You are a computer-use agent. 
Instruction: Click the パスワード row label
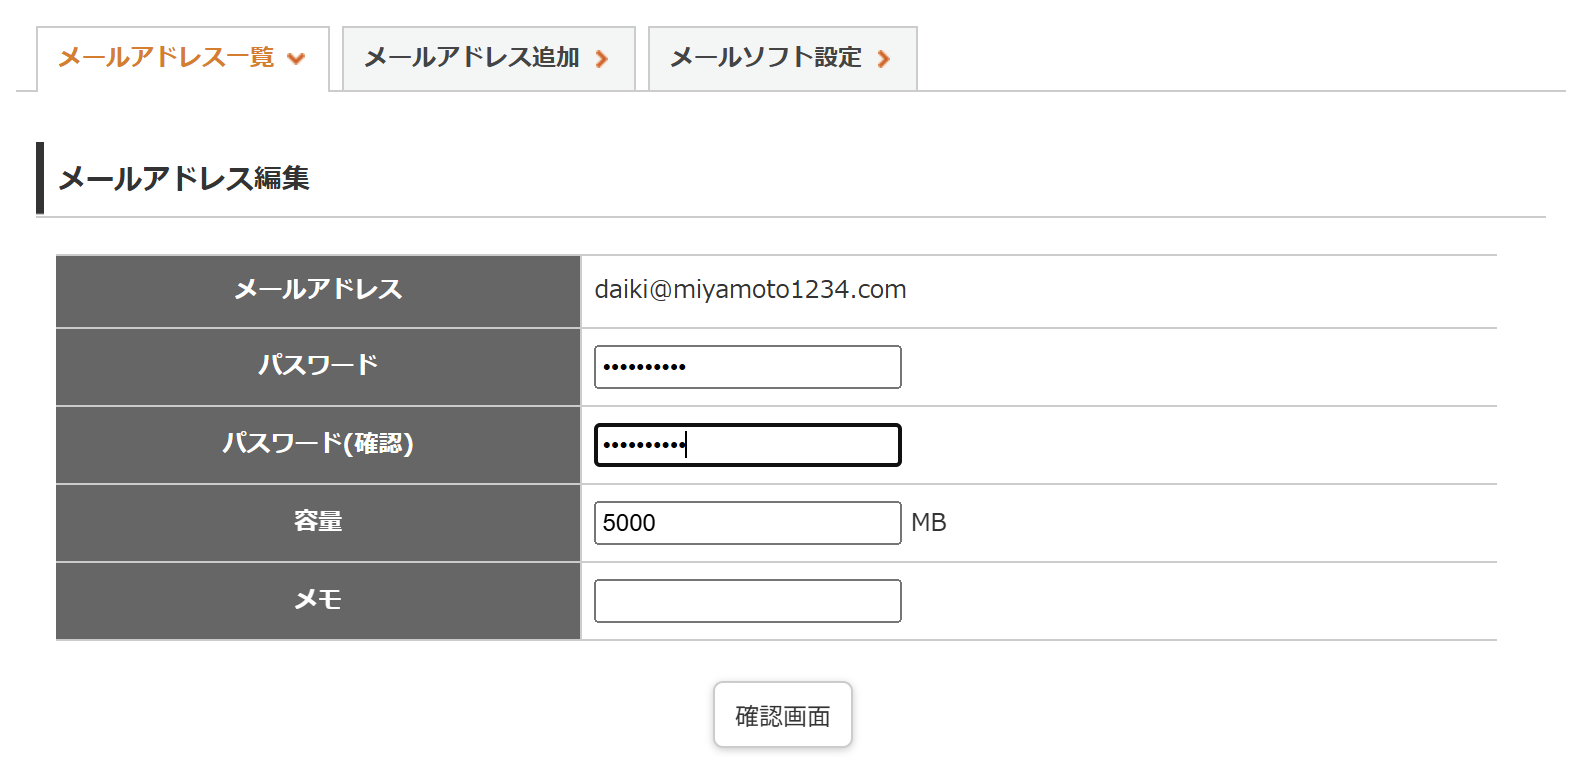pos(318,365)
